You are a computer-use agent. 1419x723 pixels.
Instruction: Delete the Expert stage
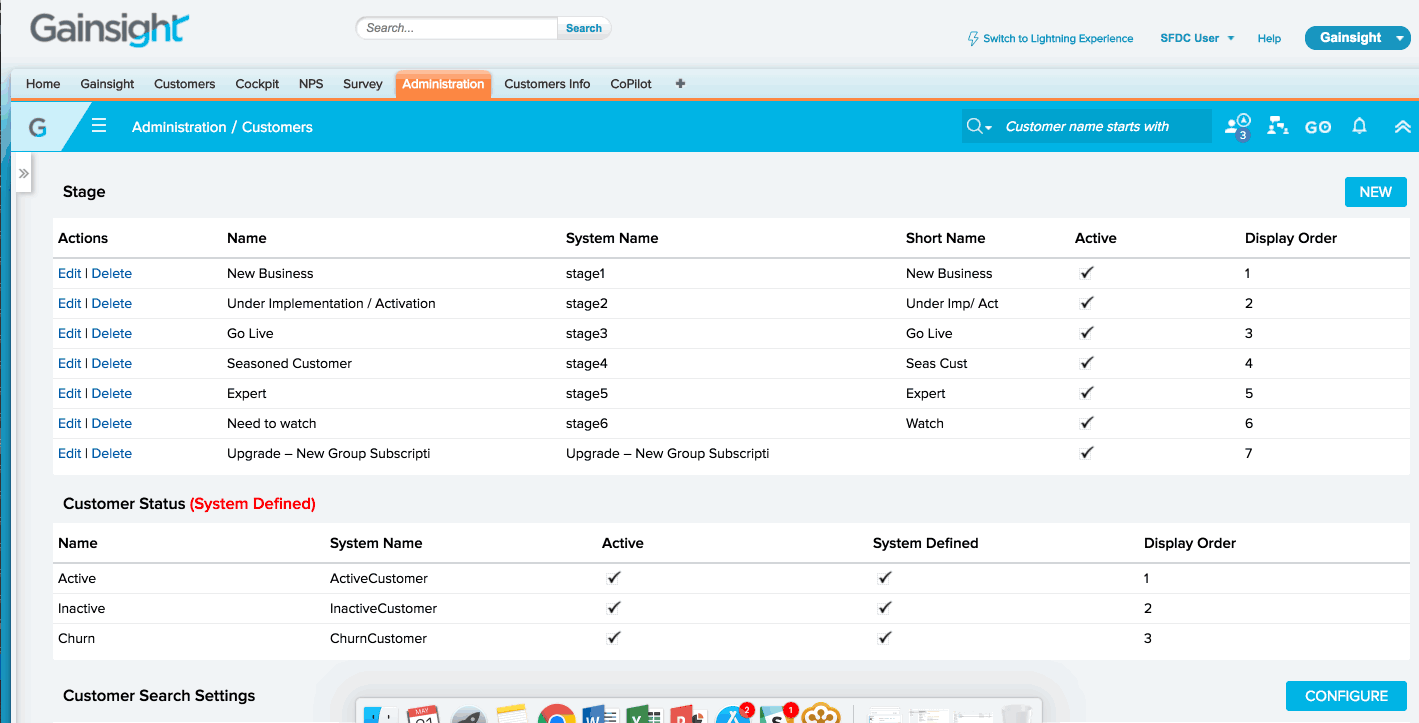112,393
